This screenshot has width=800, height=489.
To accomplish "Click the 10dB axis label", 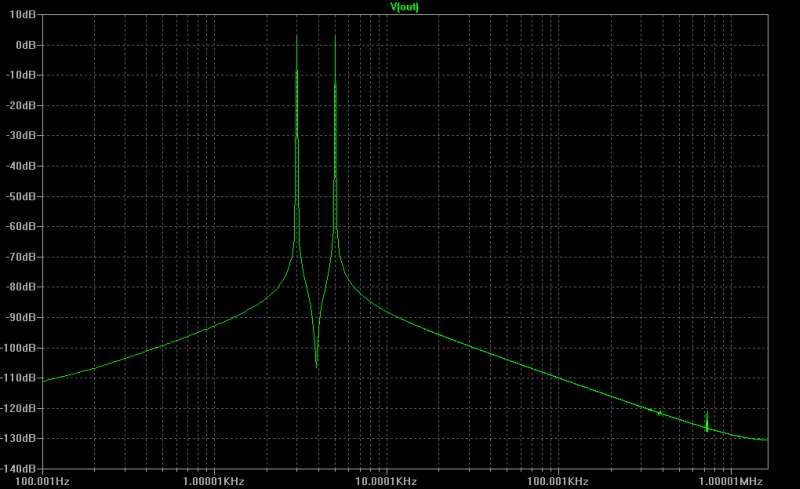I will (22, 14).
